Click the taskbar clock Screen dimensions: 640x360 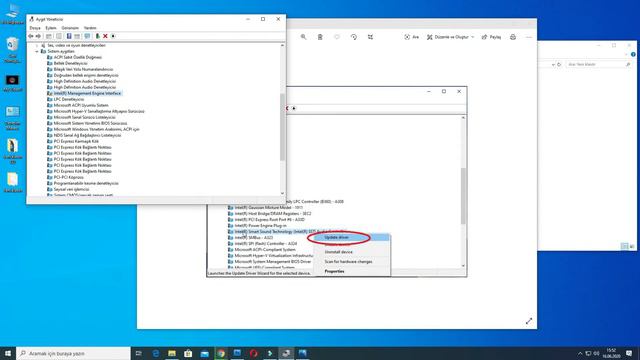[x=611, y=353]
